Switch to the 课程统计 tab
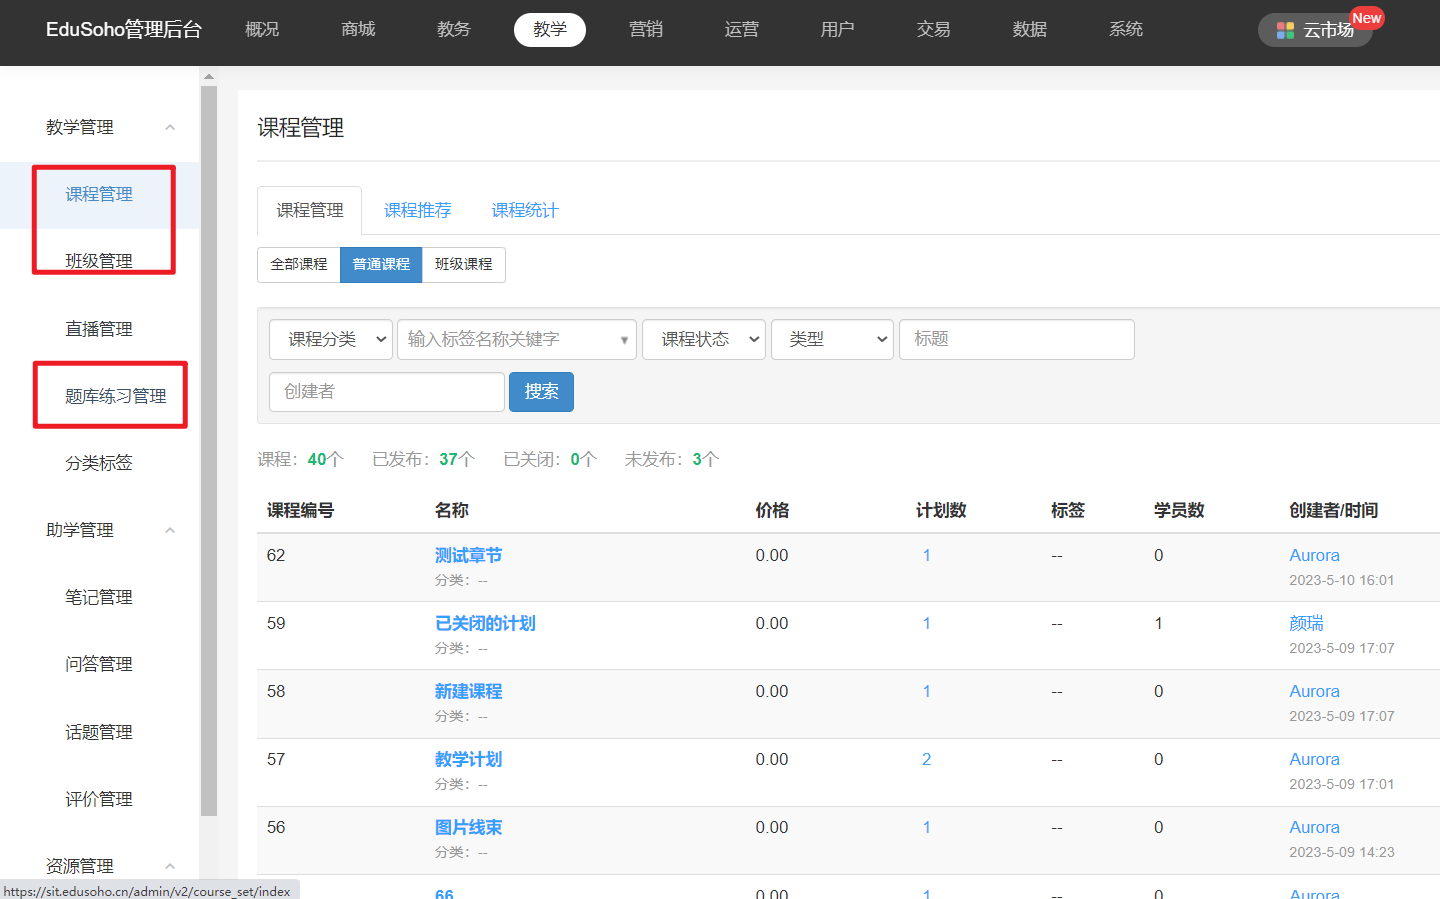 [x=525, y=210]
